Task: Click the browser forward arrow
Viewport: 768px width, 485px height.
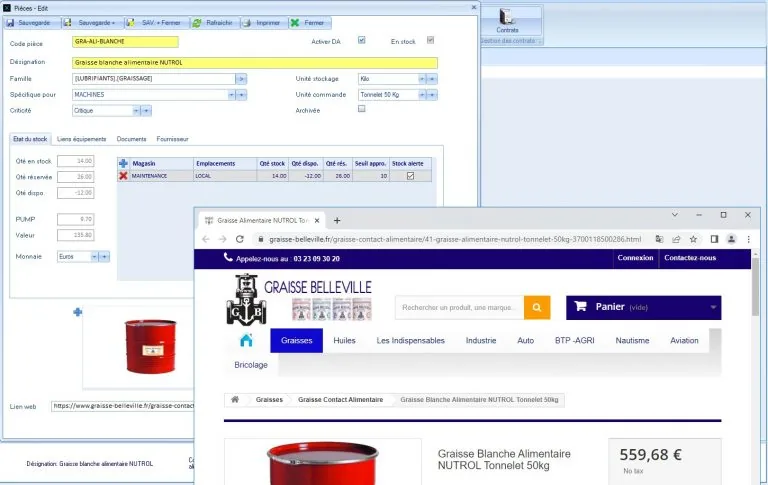Action: (222, 240)
